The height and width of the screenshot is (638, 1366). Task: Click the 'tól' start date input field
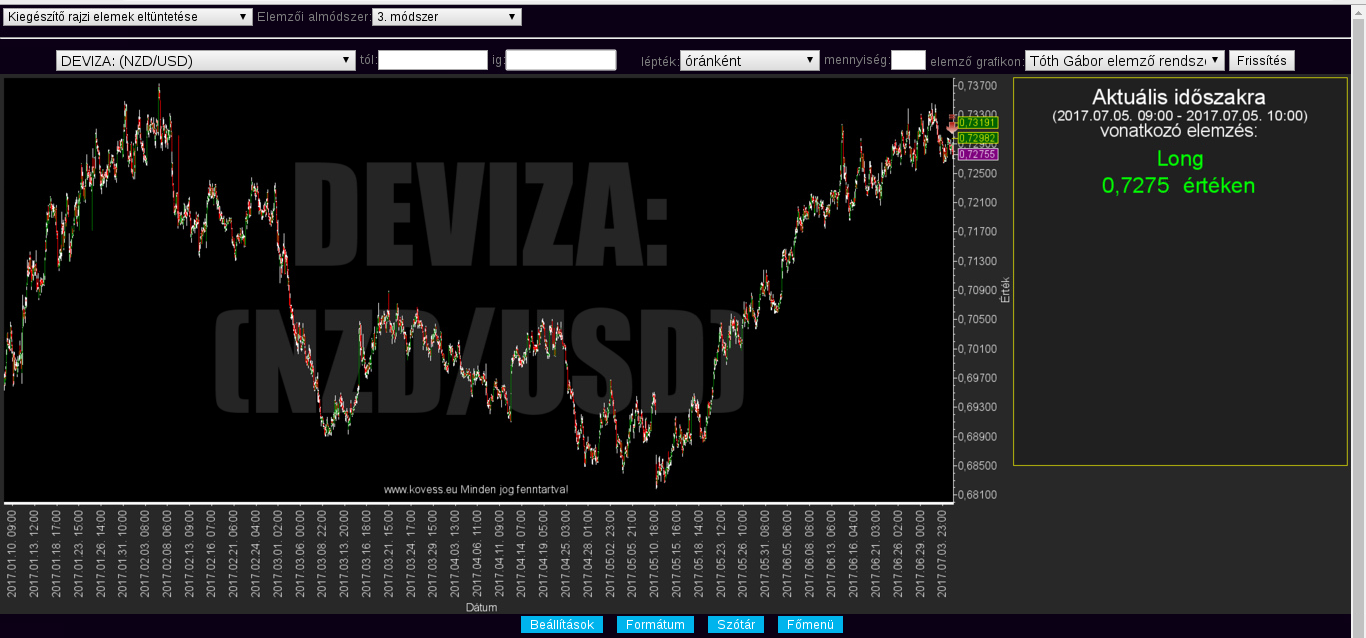(x=433, y=61)
